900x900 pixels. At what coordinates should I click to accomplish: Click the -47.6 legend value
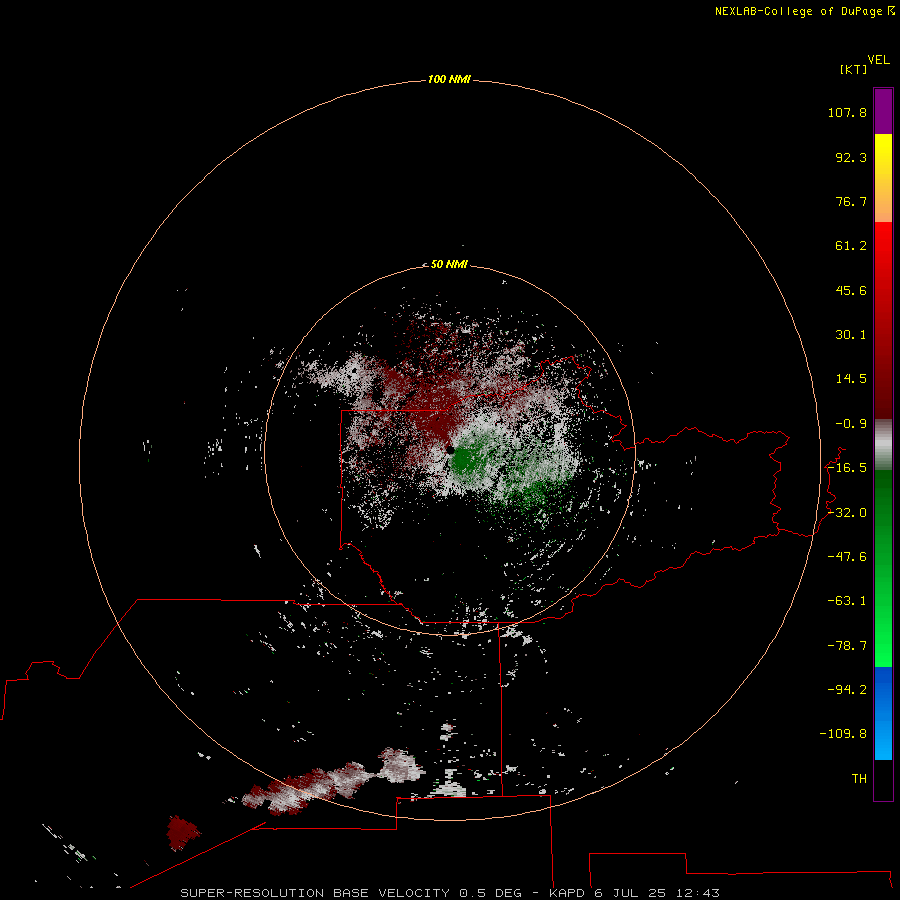pos(847,557)
